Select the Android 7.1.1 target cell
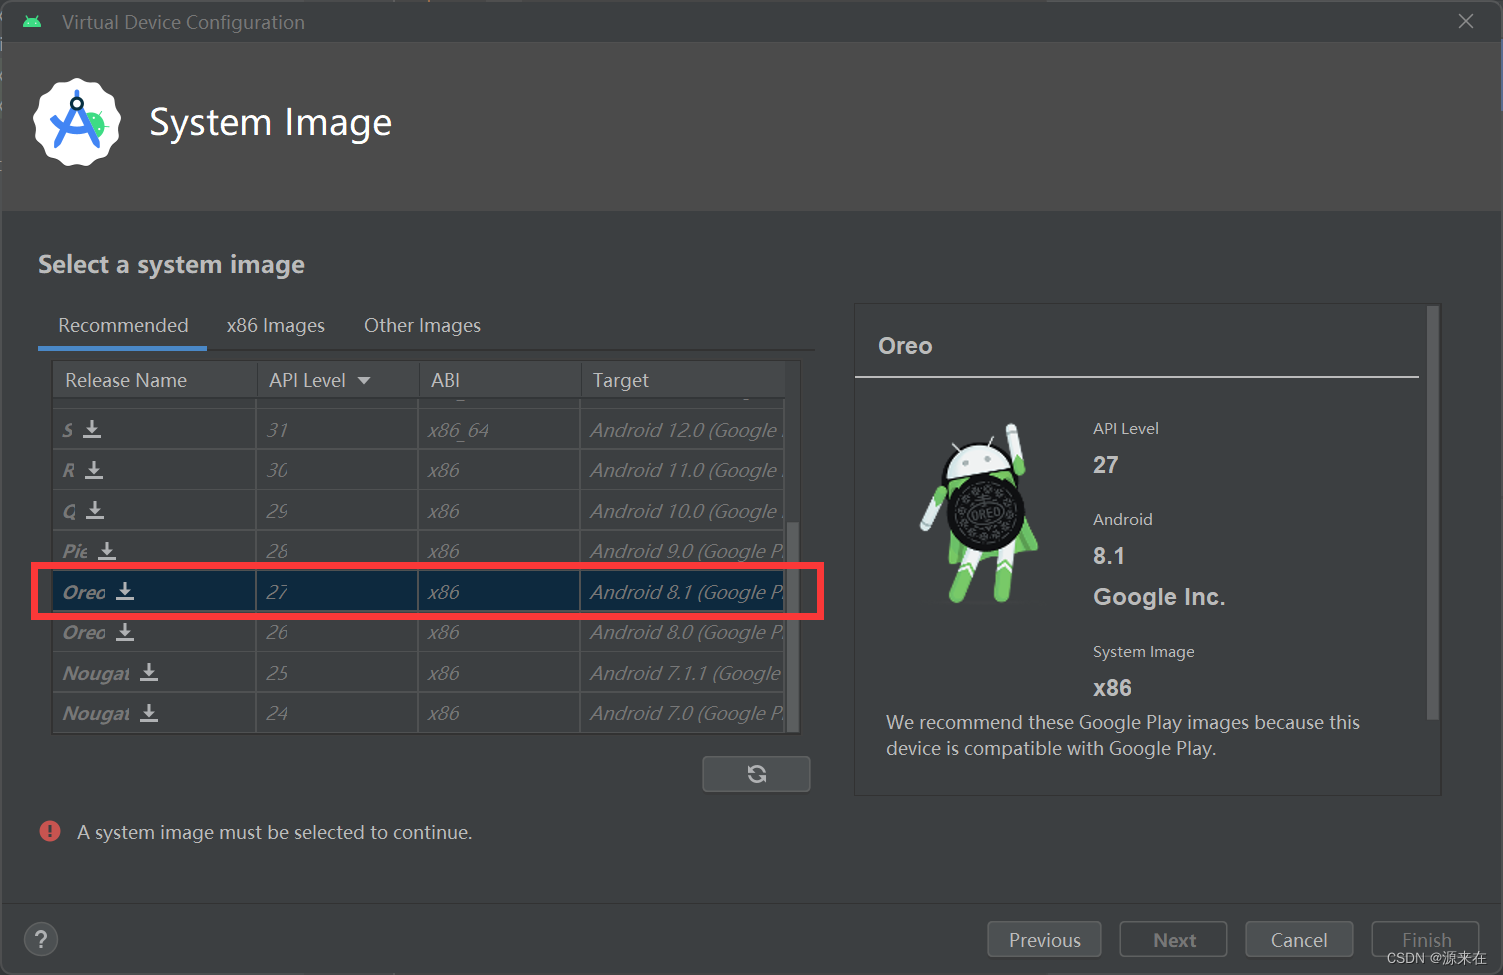1503x975 pixels. click(682, 673)
